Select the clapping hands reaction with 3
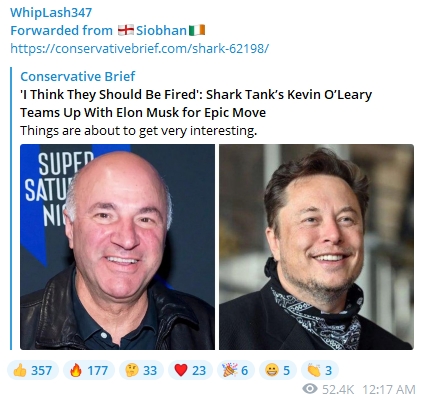The image size is (425, 400). click(320, 370)
